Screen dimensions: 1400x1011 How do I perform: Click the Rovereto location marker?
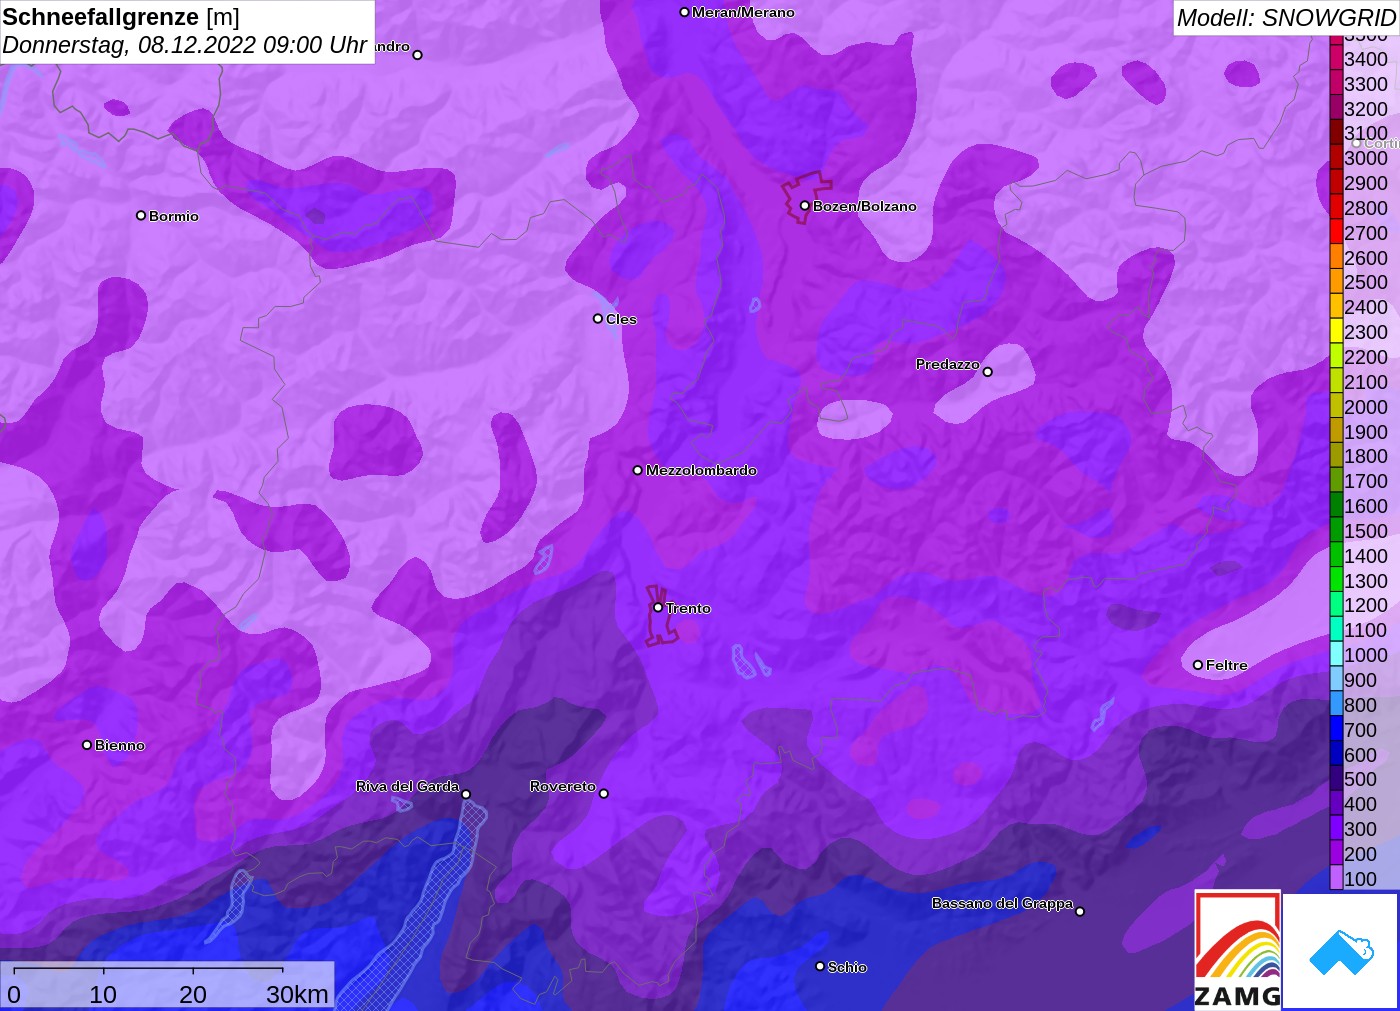(604, 794)
